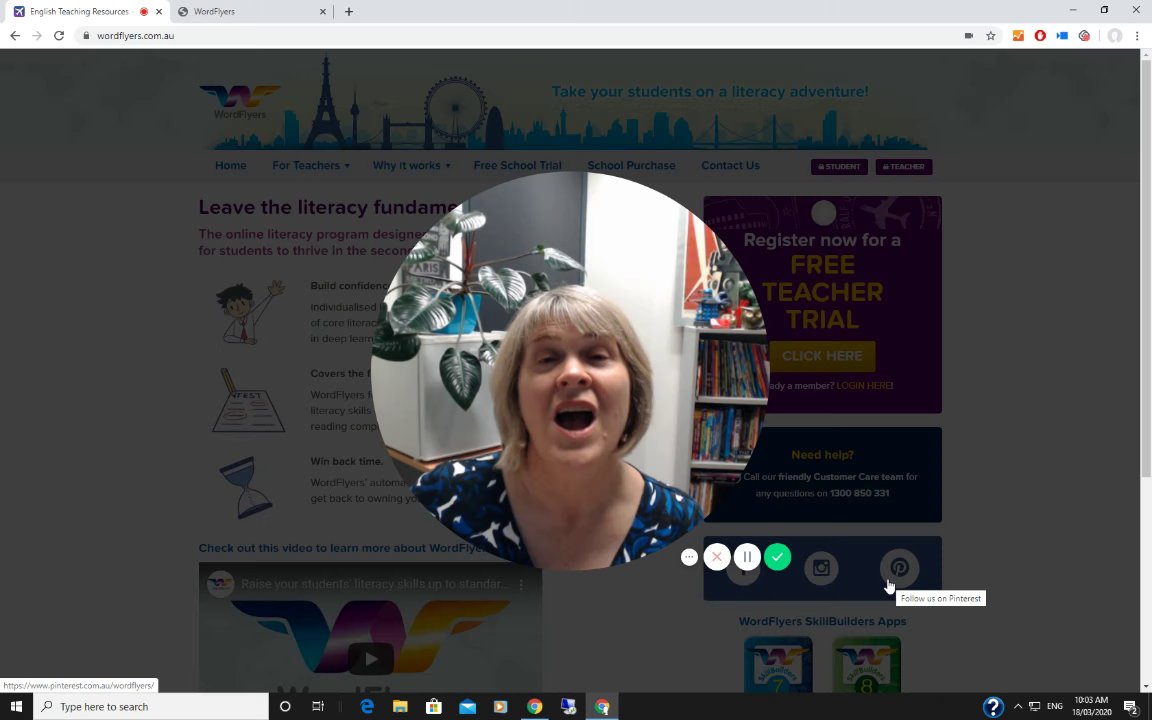Open the Chrome profile avatar

click(1115, 35)
